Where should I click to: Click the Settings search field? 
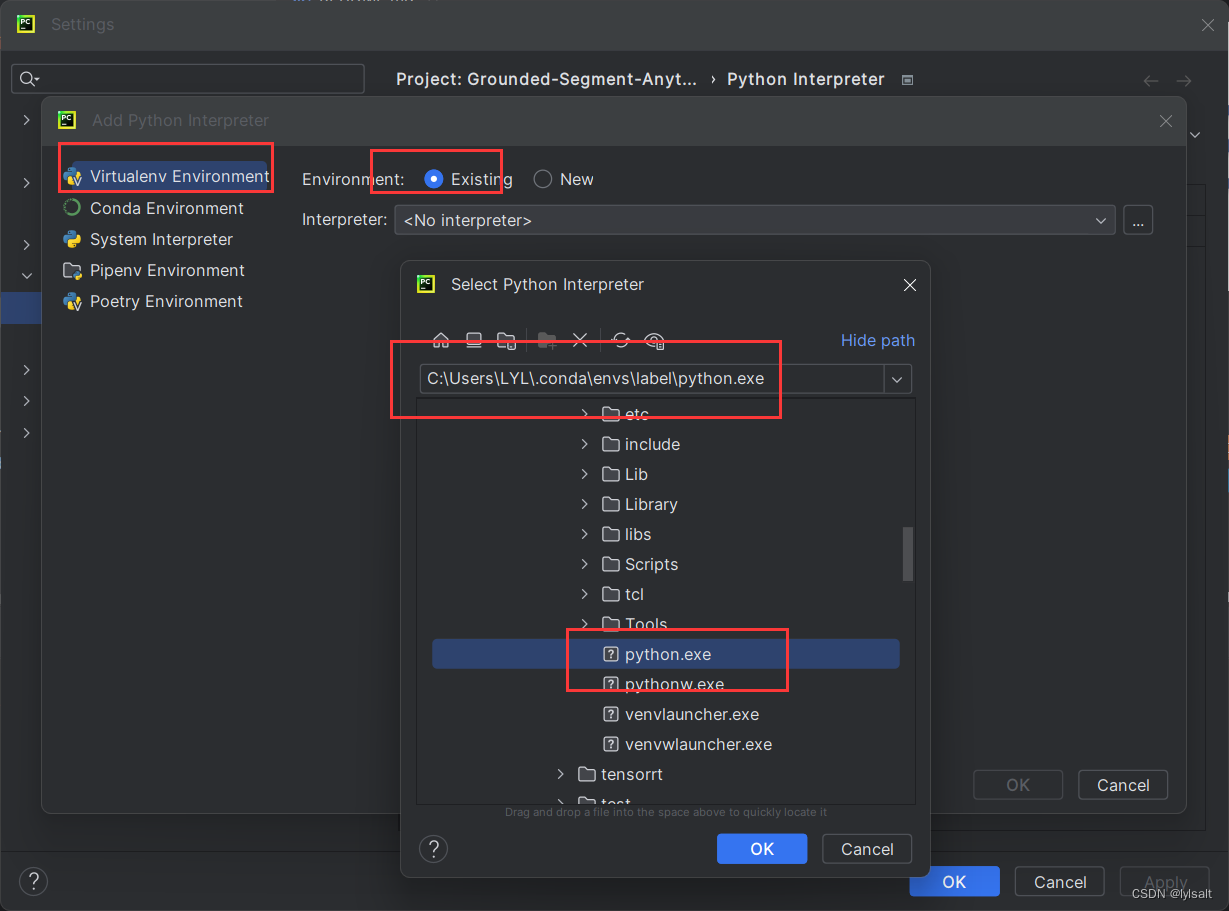[x=188, y=79]
